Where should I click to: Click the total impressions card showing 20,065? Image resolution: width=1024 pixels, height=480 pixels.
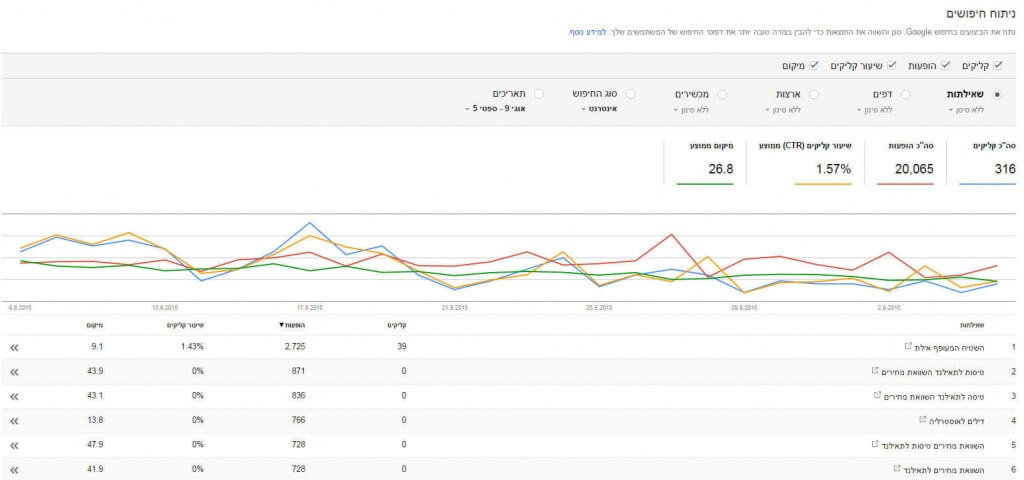pos(905,162)
